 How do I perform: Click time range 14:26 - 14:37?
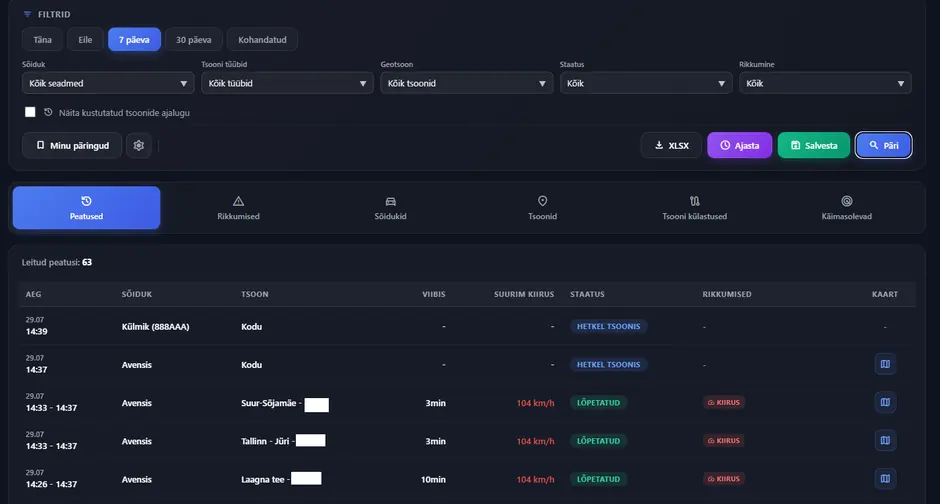[x=51, y=484]
